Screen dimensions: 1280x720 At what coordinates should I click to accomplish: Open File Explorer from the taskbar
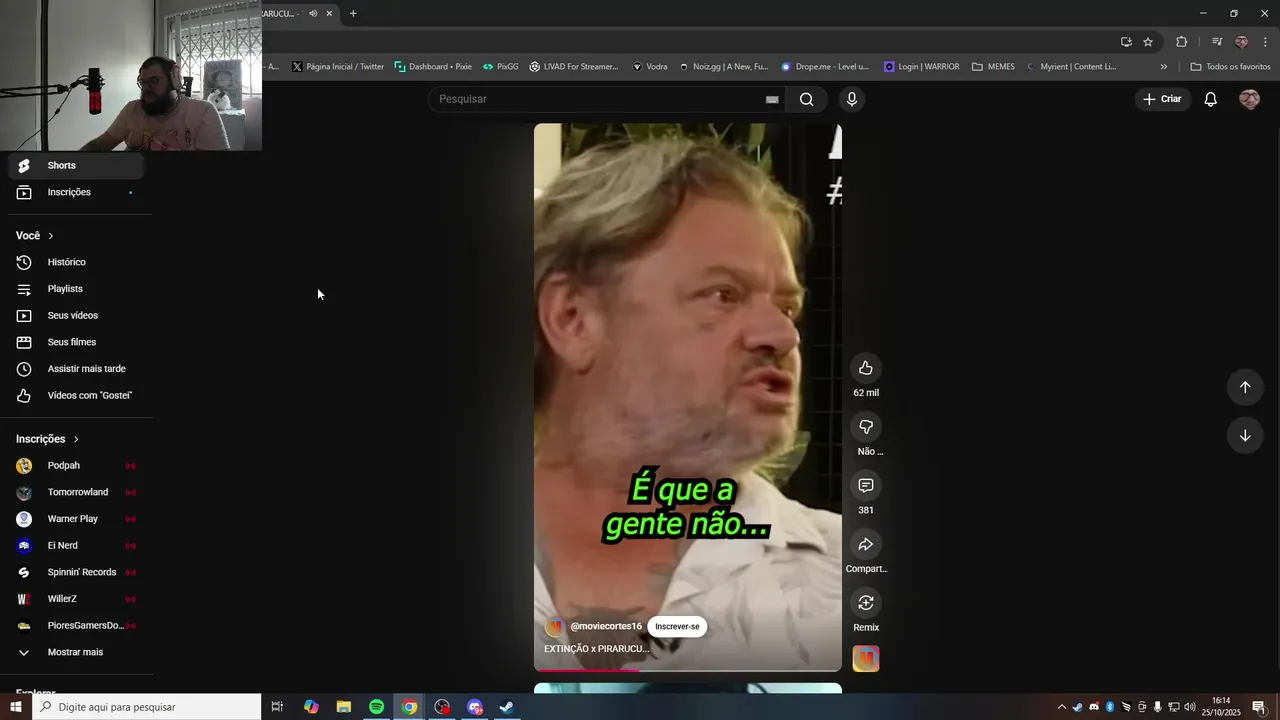(344, 707)
